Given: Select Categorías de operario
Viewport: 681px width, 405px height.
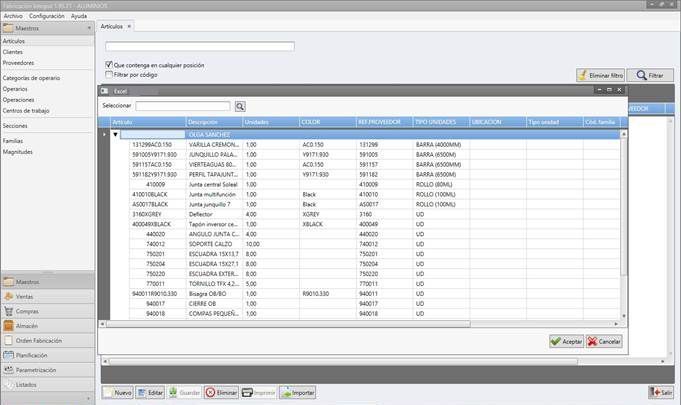Looking at the screenshot, I should (x=31, y=78).
